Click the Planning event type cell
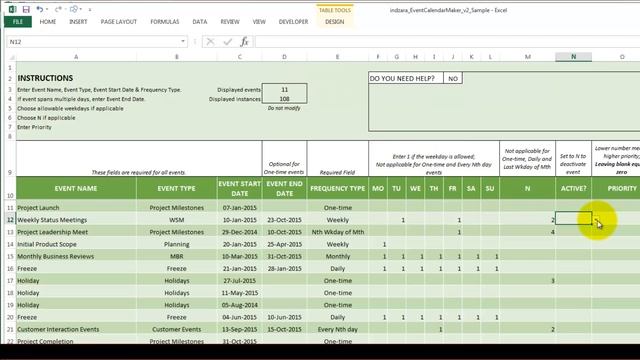 pos(177,244)
